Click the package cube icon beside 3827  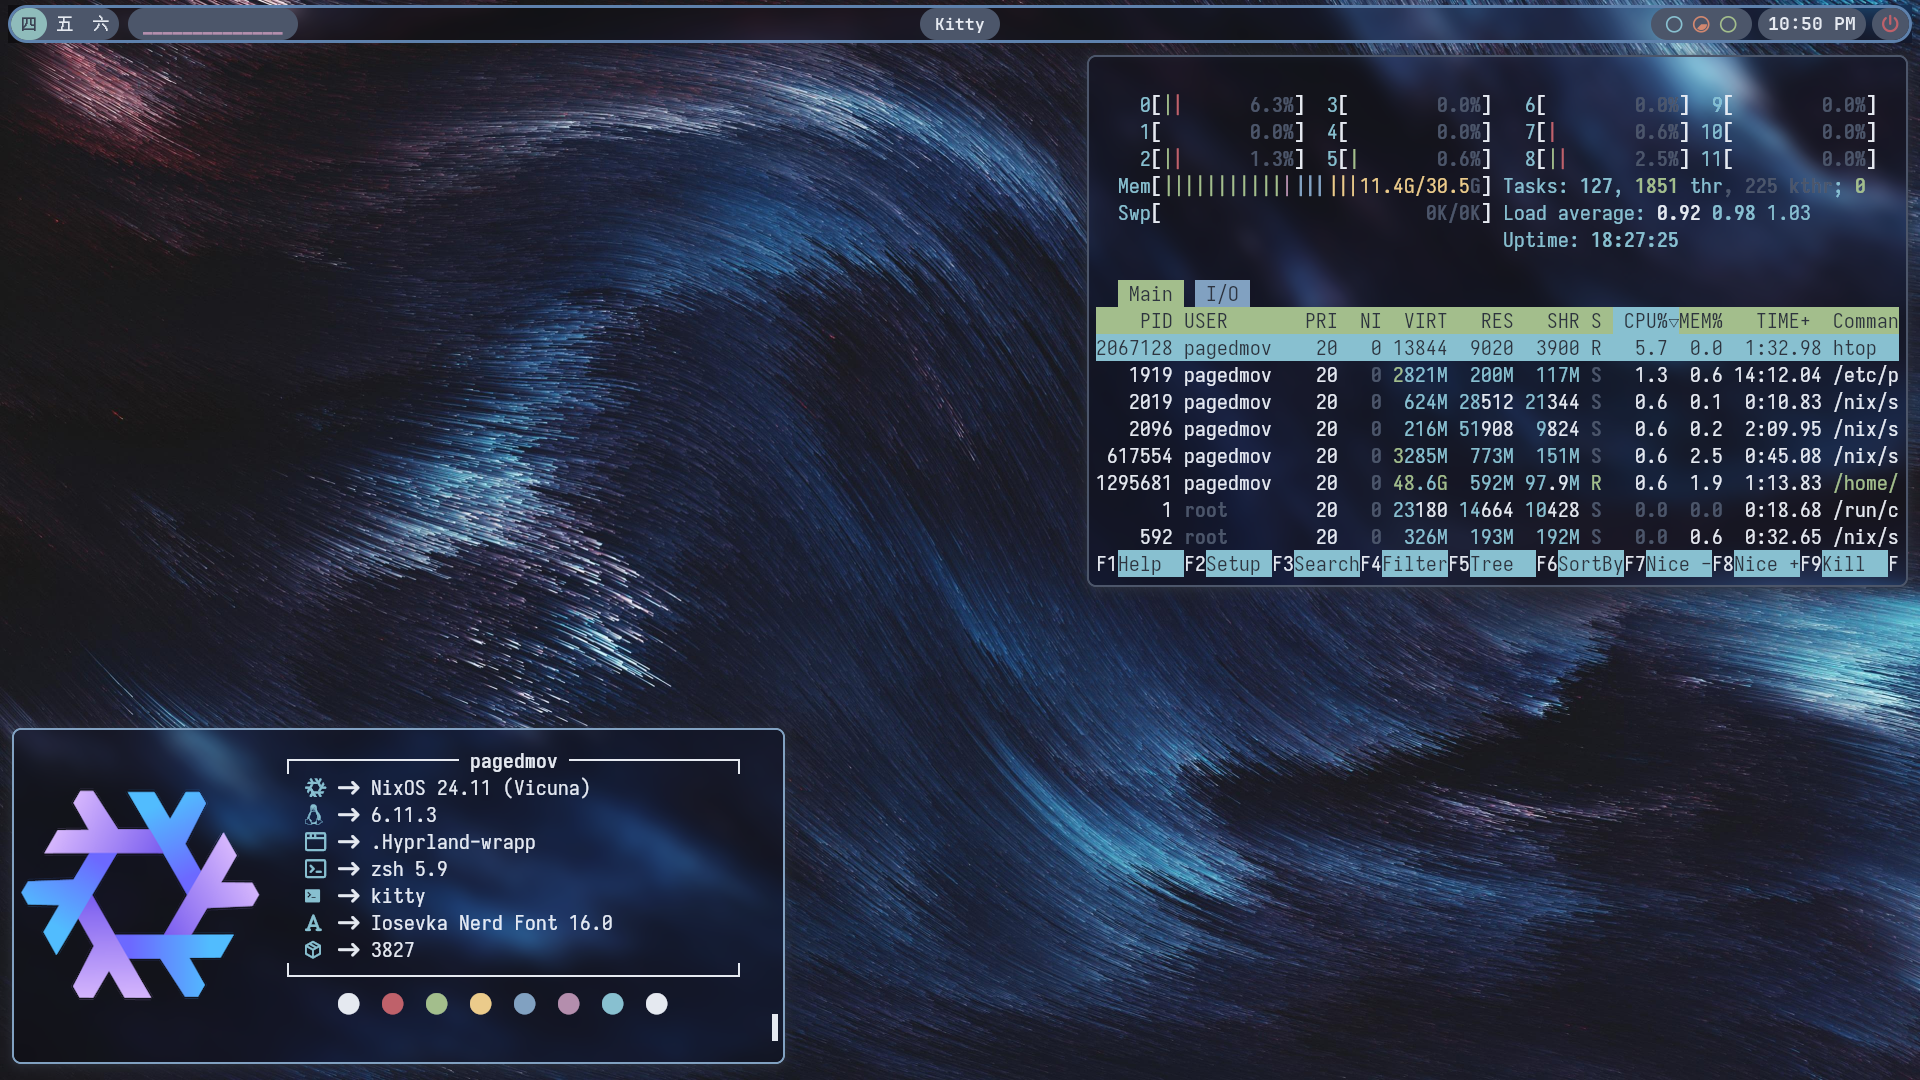(314, 950)
